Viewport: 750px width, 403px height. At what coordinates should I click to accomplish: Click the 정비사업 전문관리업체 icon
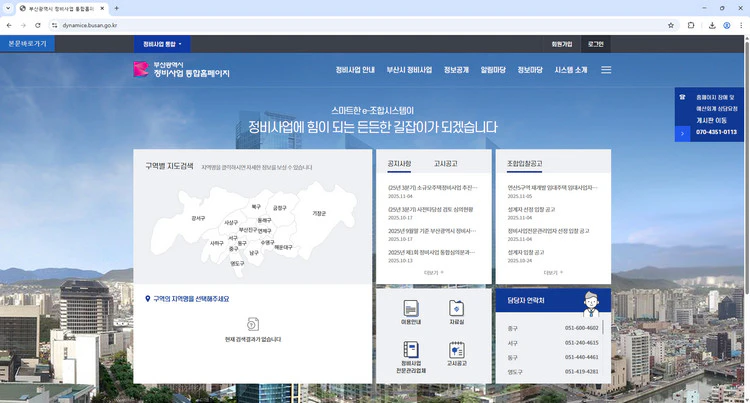410,354
